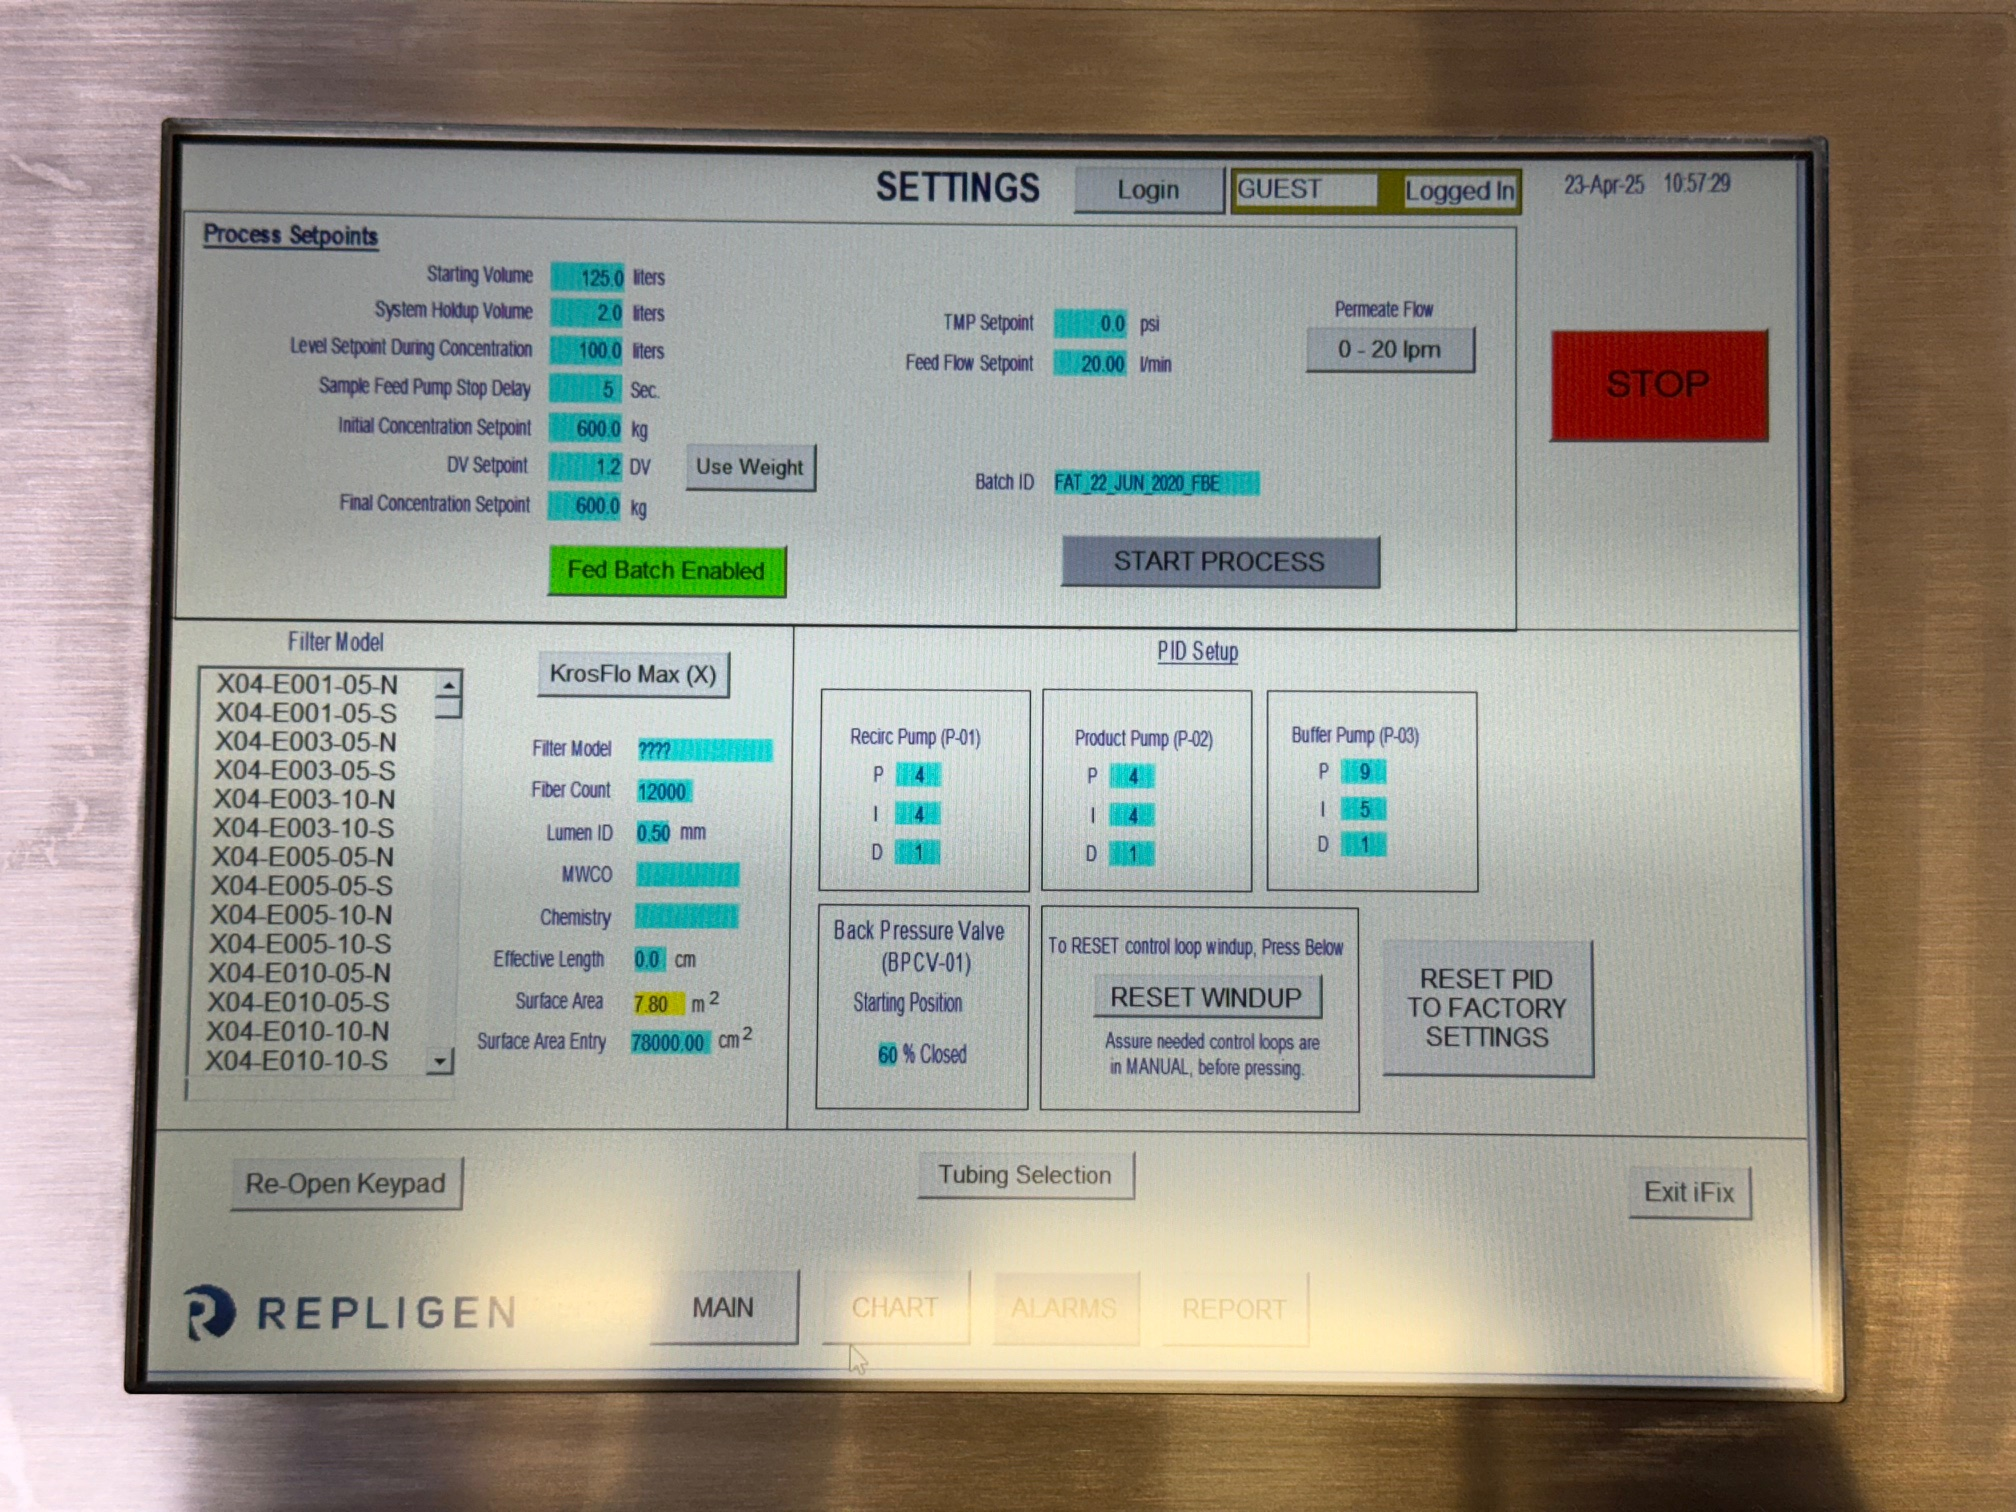Edit the Starting Volume value field
Screen dimensions: 2016x1512
click(x=589, y=277)
